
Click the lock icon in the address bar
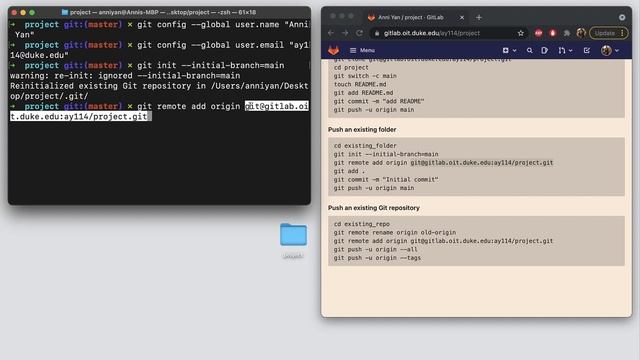377,33
